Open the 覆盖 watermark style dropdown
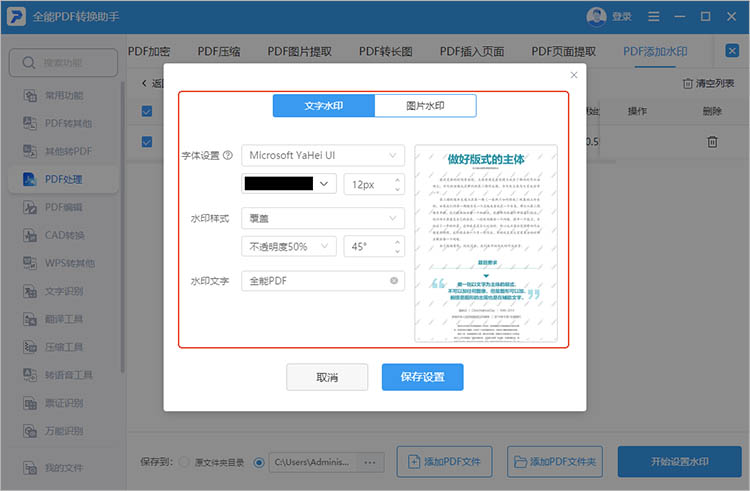This screenshot has width=750, height=491. [323, 218]
